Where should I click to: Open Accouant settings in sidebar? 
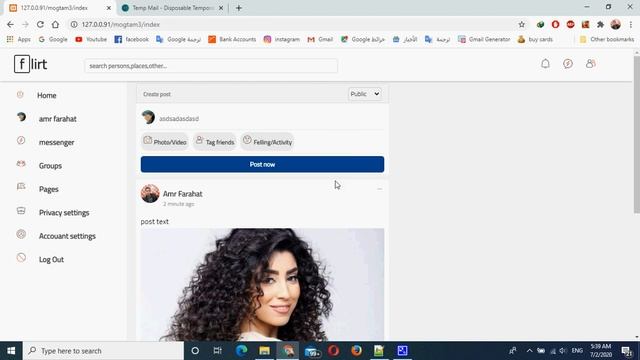[x=67, y=236]
